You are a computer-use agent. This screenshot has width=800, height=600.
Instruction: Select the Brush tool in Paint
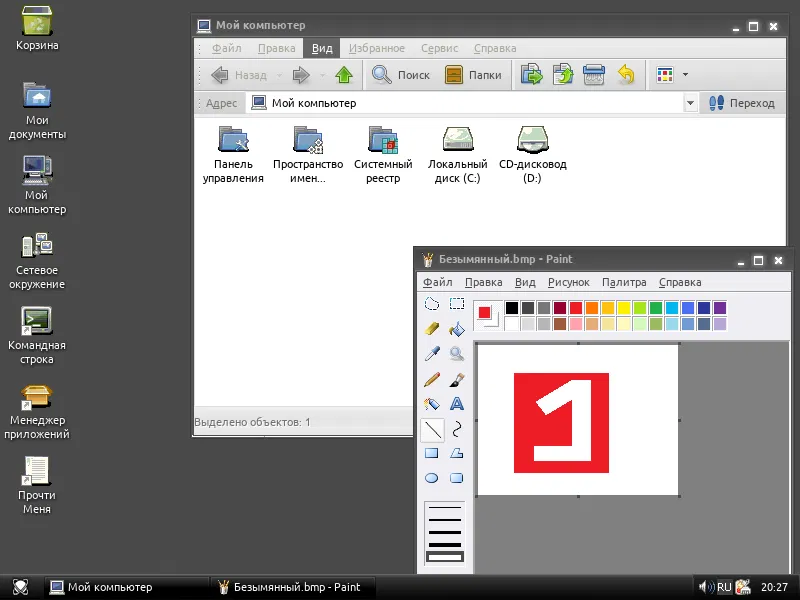tap(457, 379)
